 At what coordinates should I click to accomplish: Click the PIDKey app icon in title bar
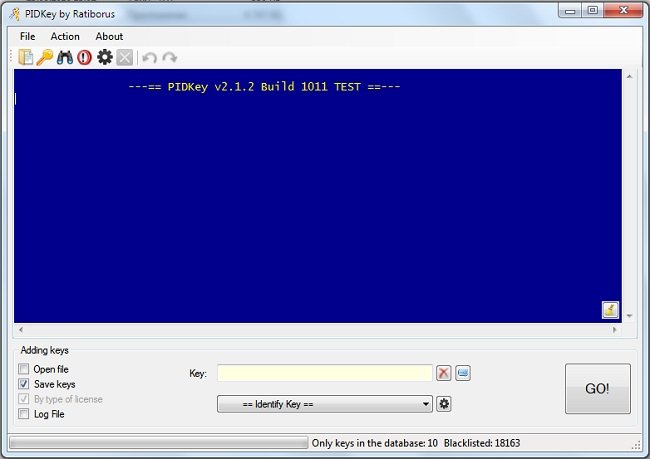click(x=15, y=14)
